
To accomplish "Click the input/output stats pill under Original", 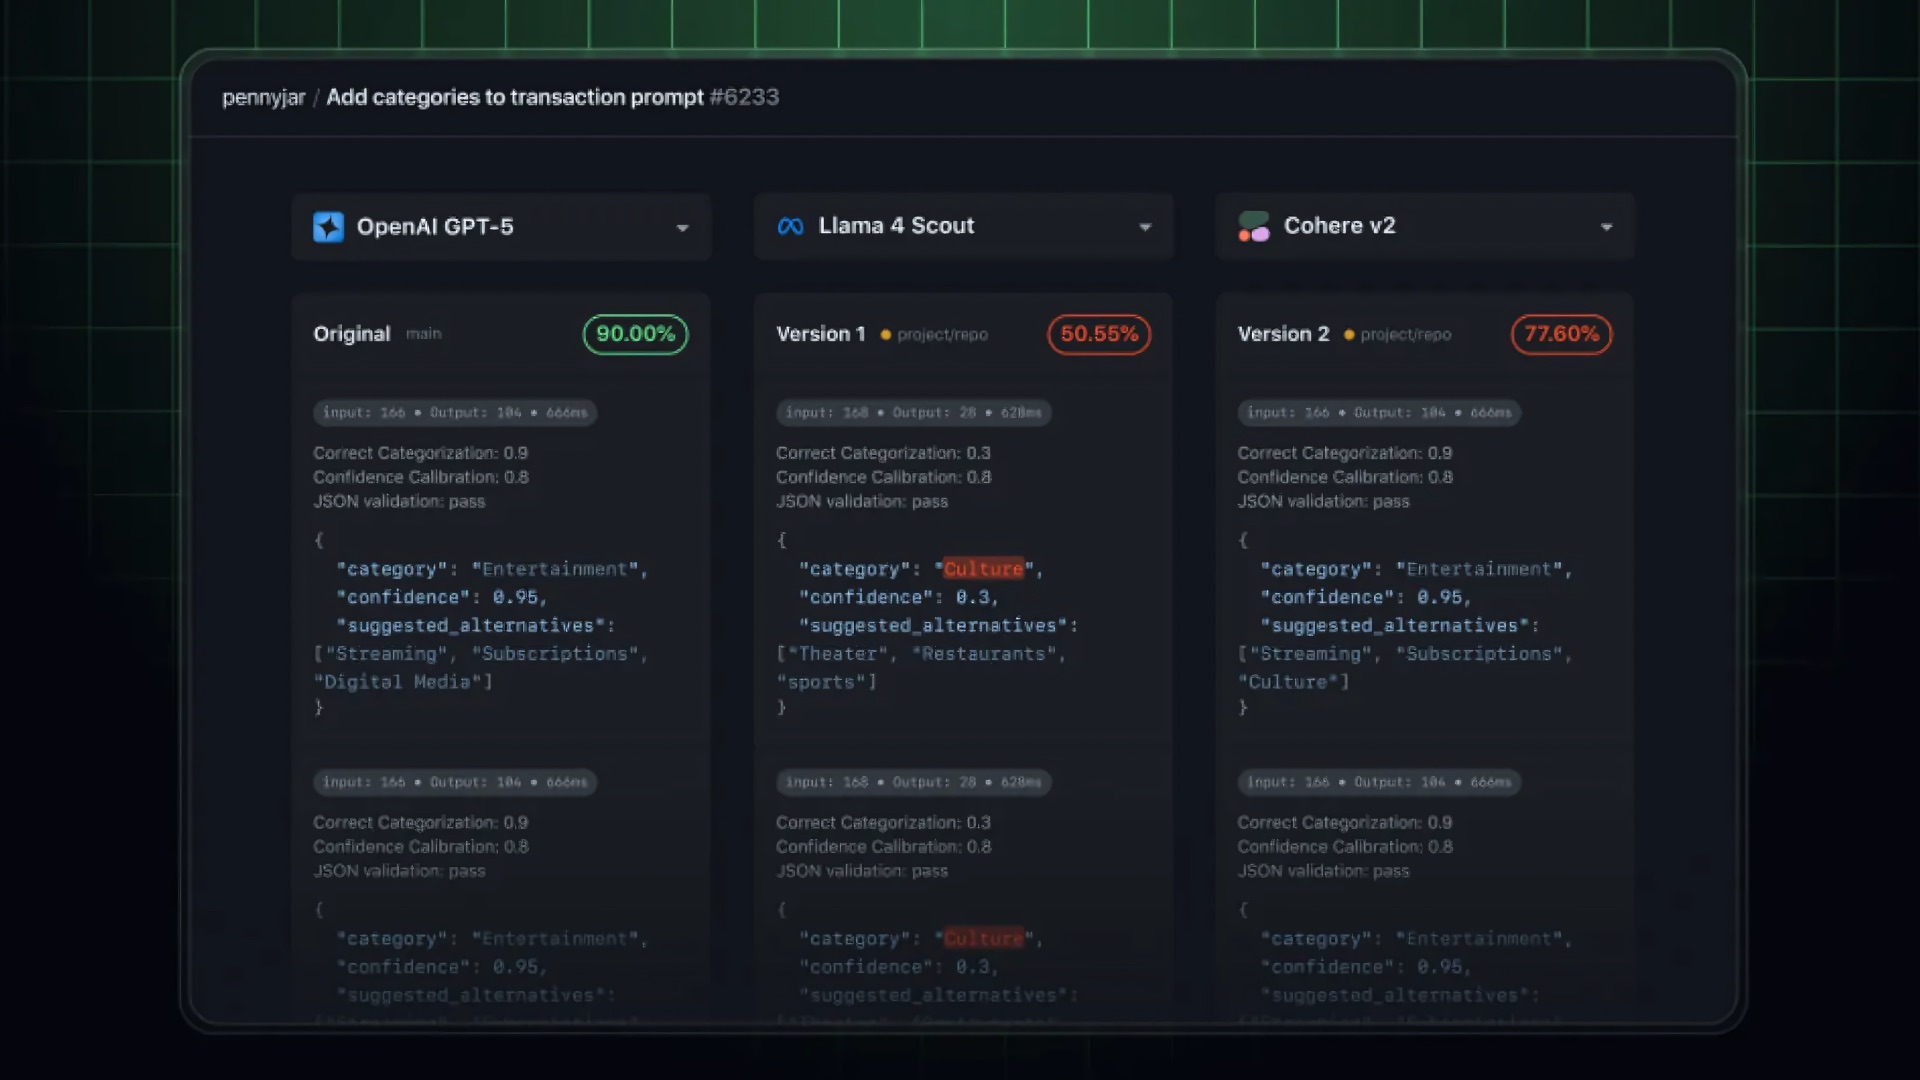I will (x=455, y=412).
